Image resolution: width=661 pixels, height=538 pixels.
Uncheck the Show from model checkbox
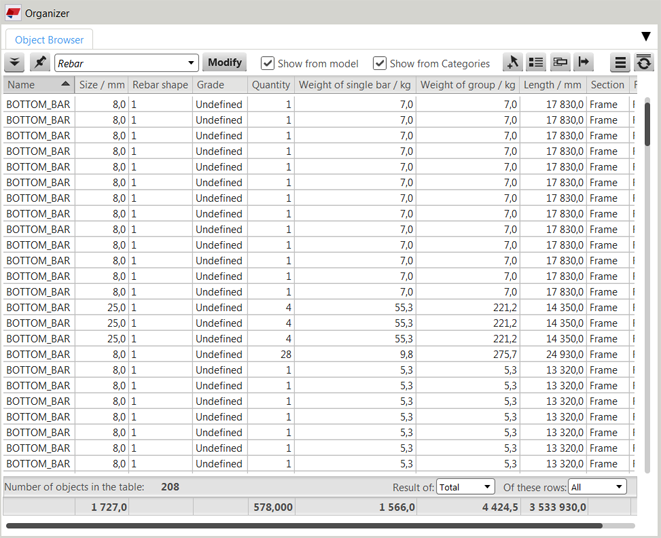point(268,63)
